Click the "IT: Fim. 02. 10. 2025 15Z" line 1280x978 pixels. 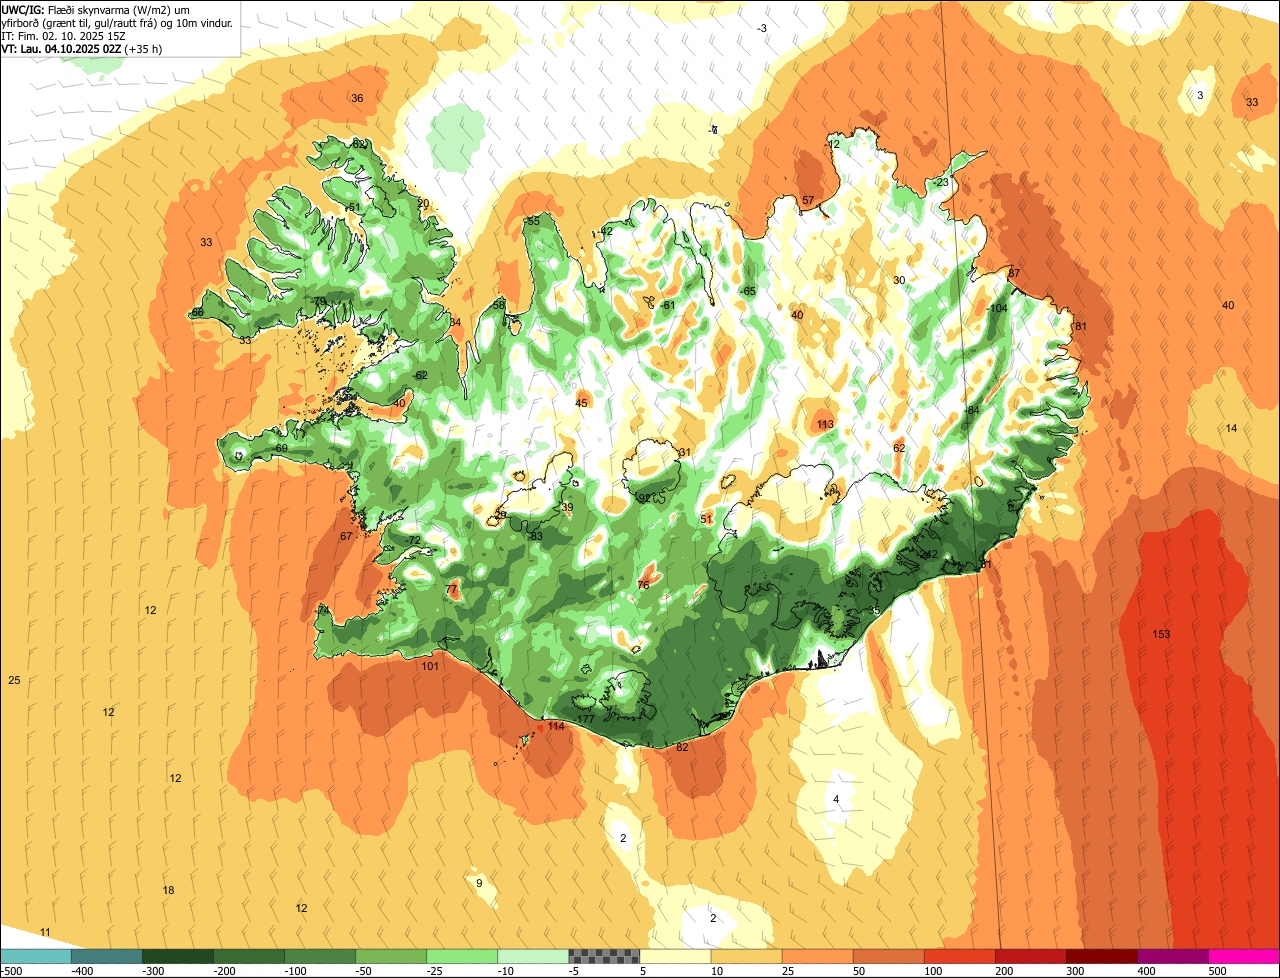click(64, 35)
